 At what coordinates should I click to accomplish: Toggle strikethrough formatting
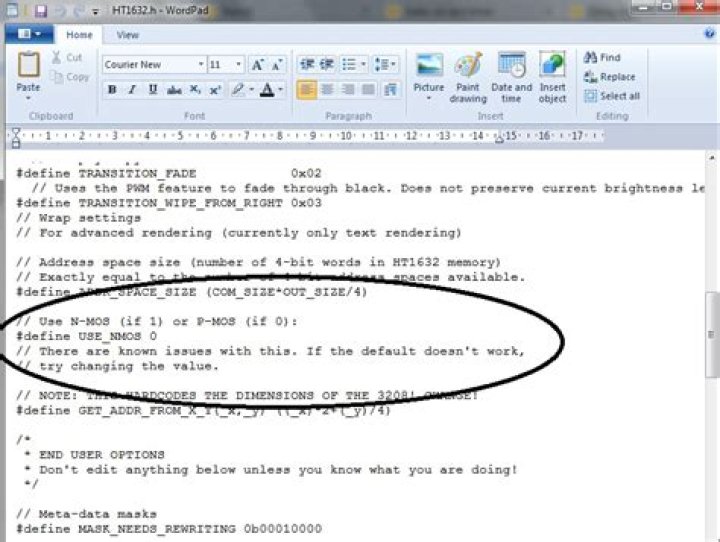[x=174, y=90]
